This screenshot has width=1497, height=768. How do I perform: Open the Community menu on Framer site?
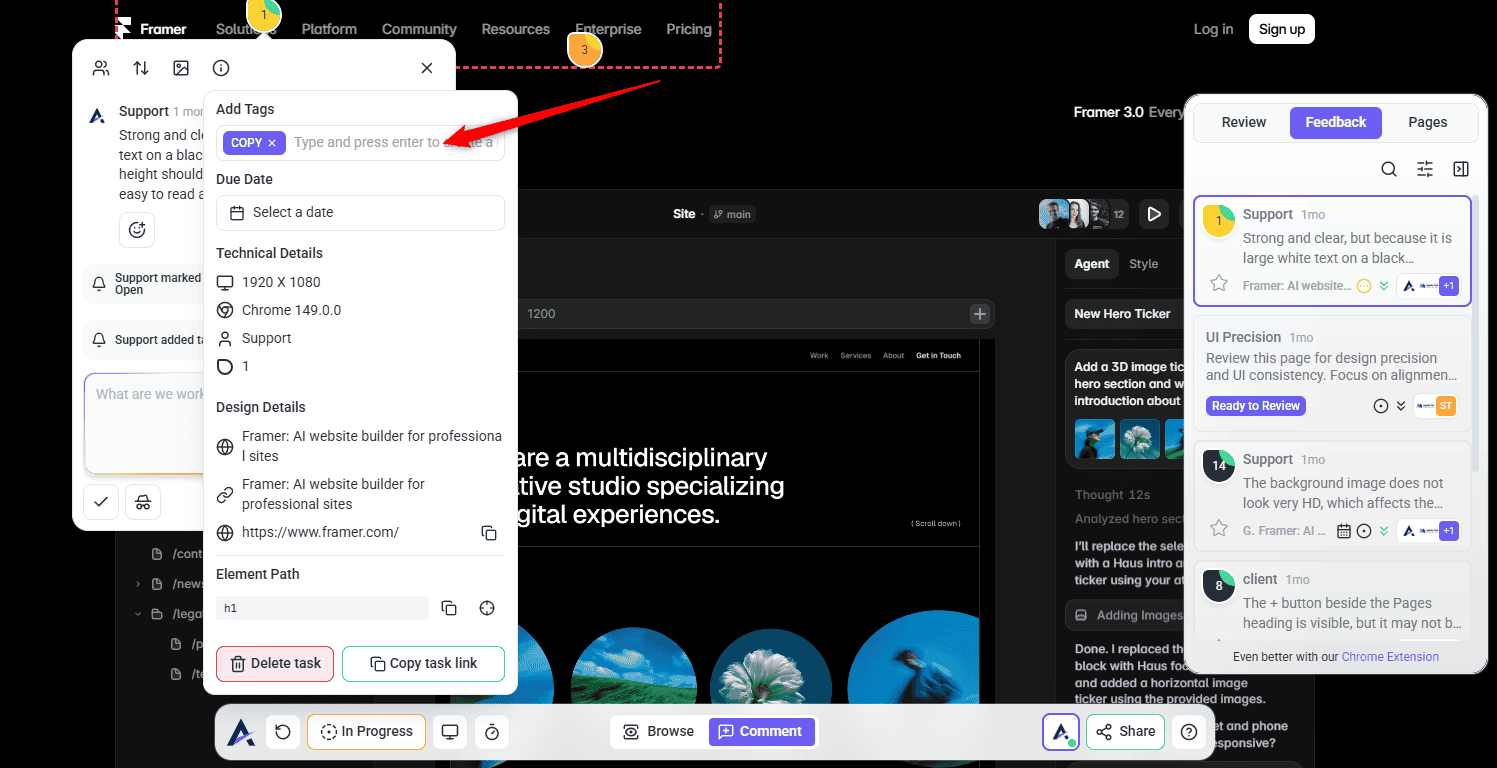419,29
